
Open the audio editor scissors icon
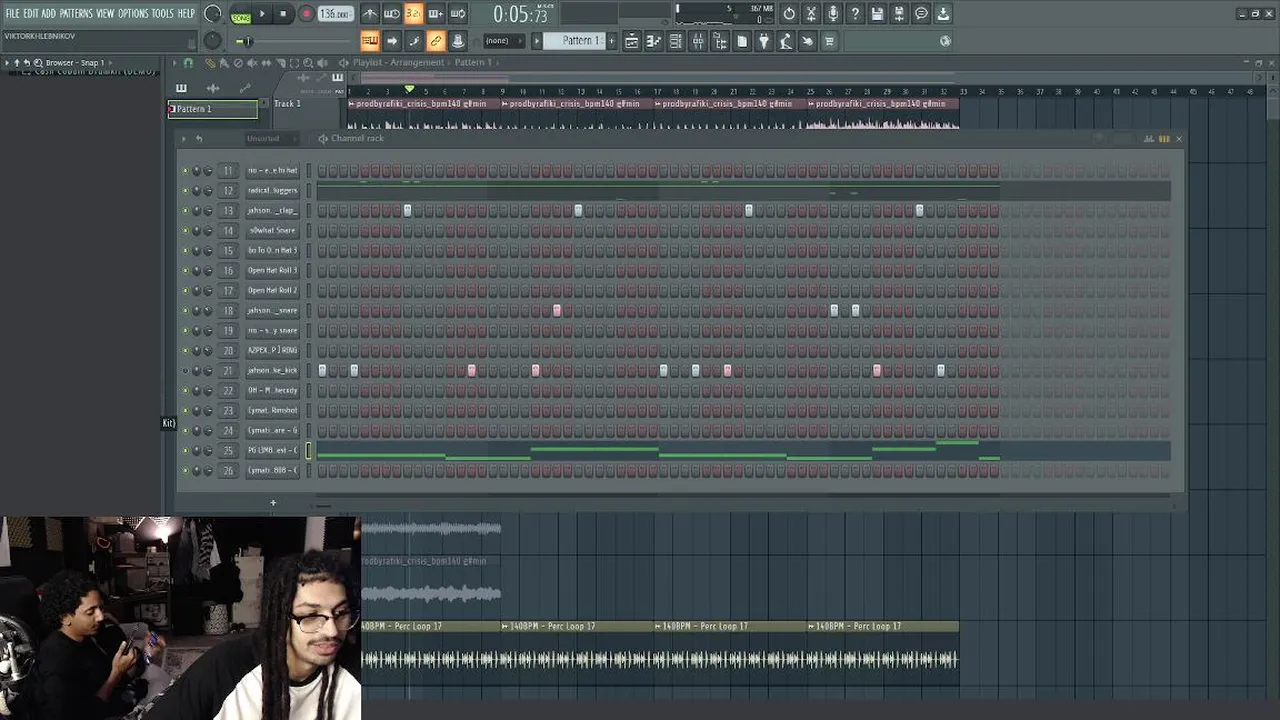[x=811, y=14]
